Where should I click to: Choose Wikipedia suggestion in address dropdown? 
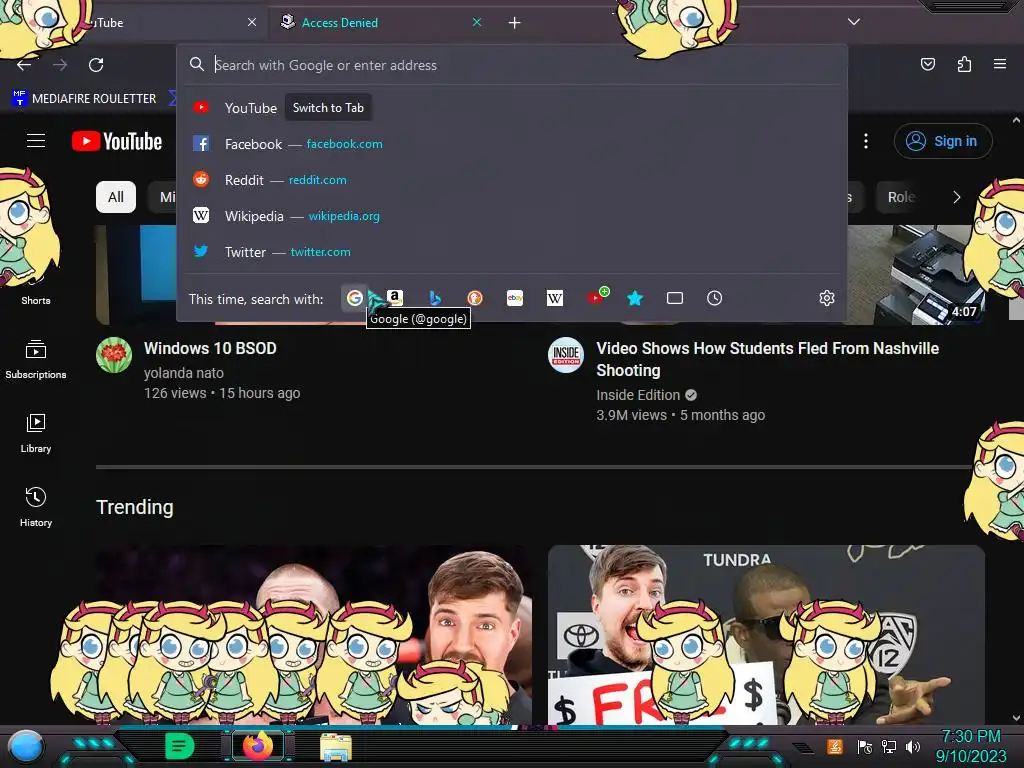click(x=511, y=216)
